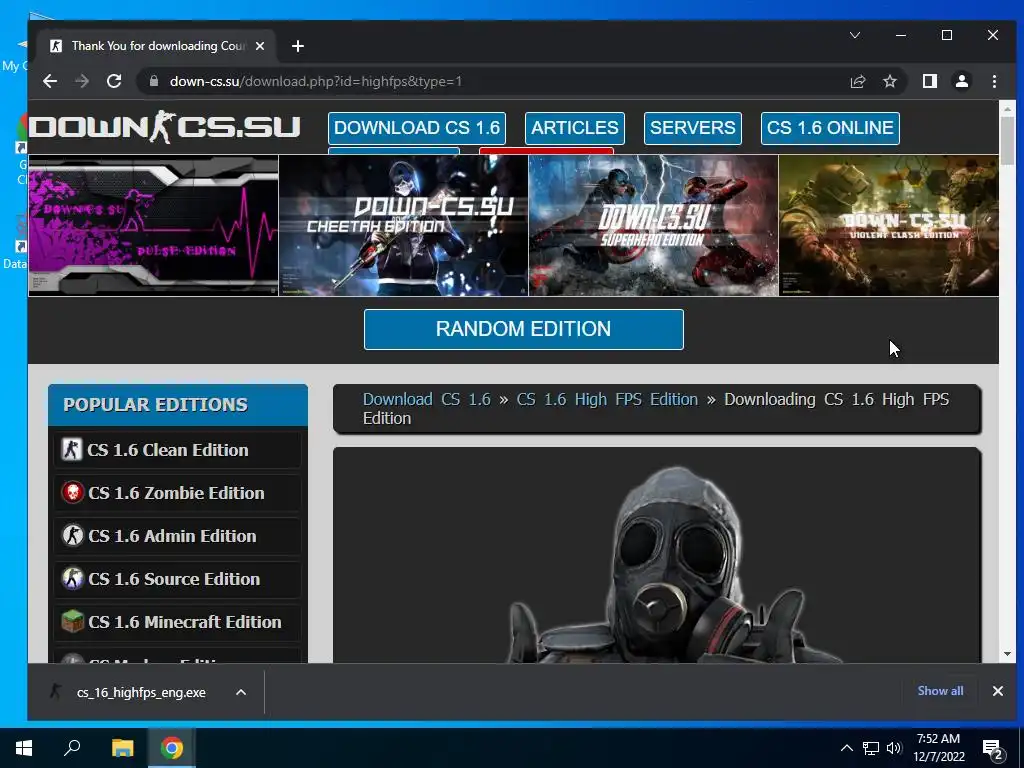Open the Cheetah Edition banner
Viewport: 1024px width, 768px height.
pos(403,225)
